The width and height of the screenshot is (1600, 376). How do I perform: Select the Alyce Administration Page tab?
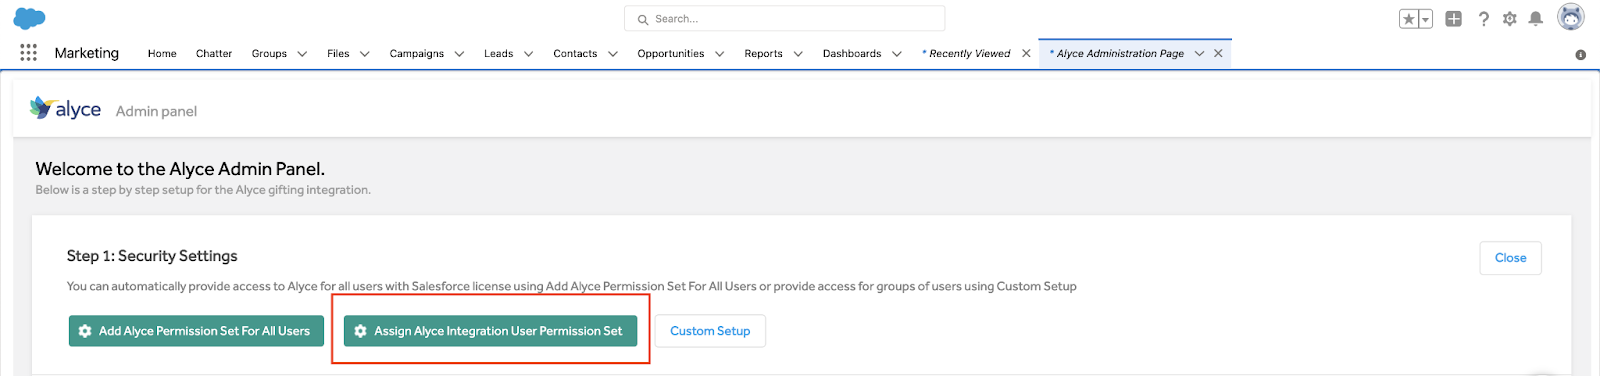1116,54
